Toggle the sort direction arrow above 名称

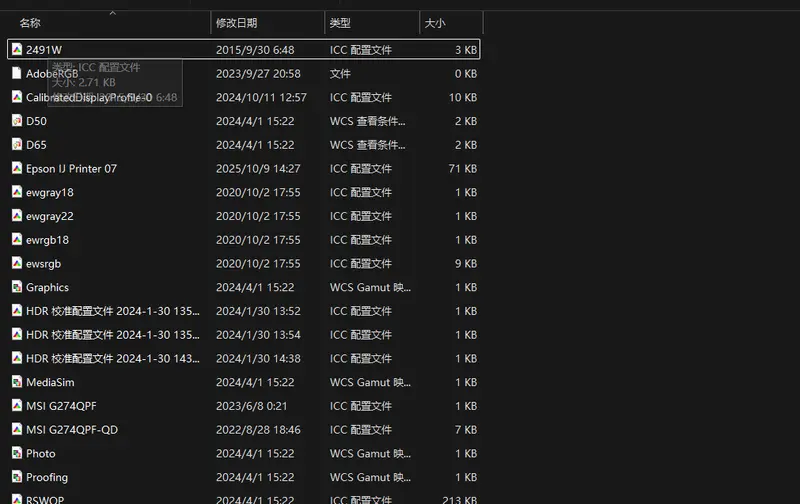113,13
